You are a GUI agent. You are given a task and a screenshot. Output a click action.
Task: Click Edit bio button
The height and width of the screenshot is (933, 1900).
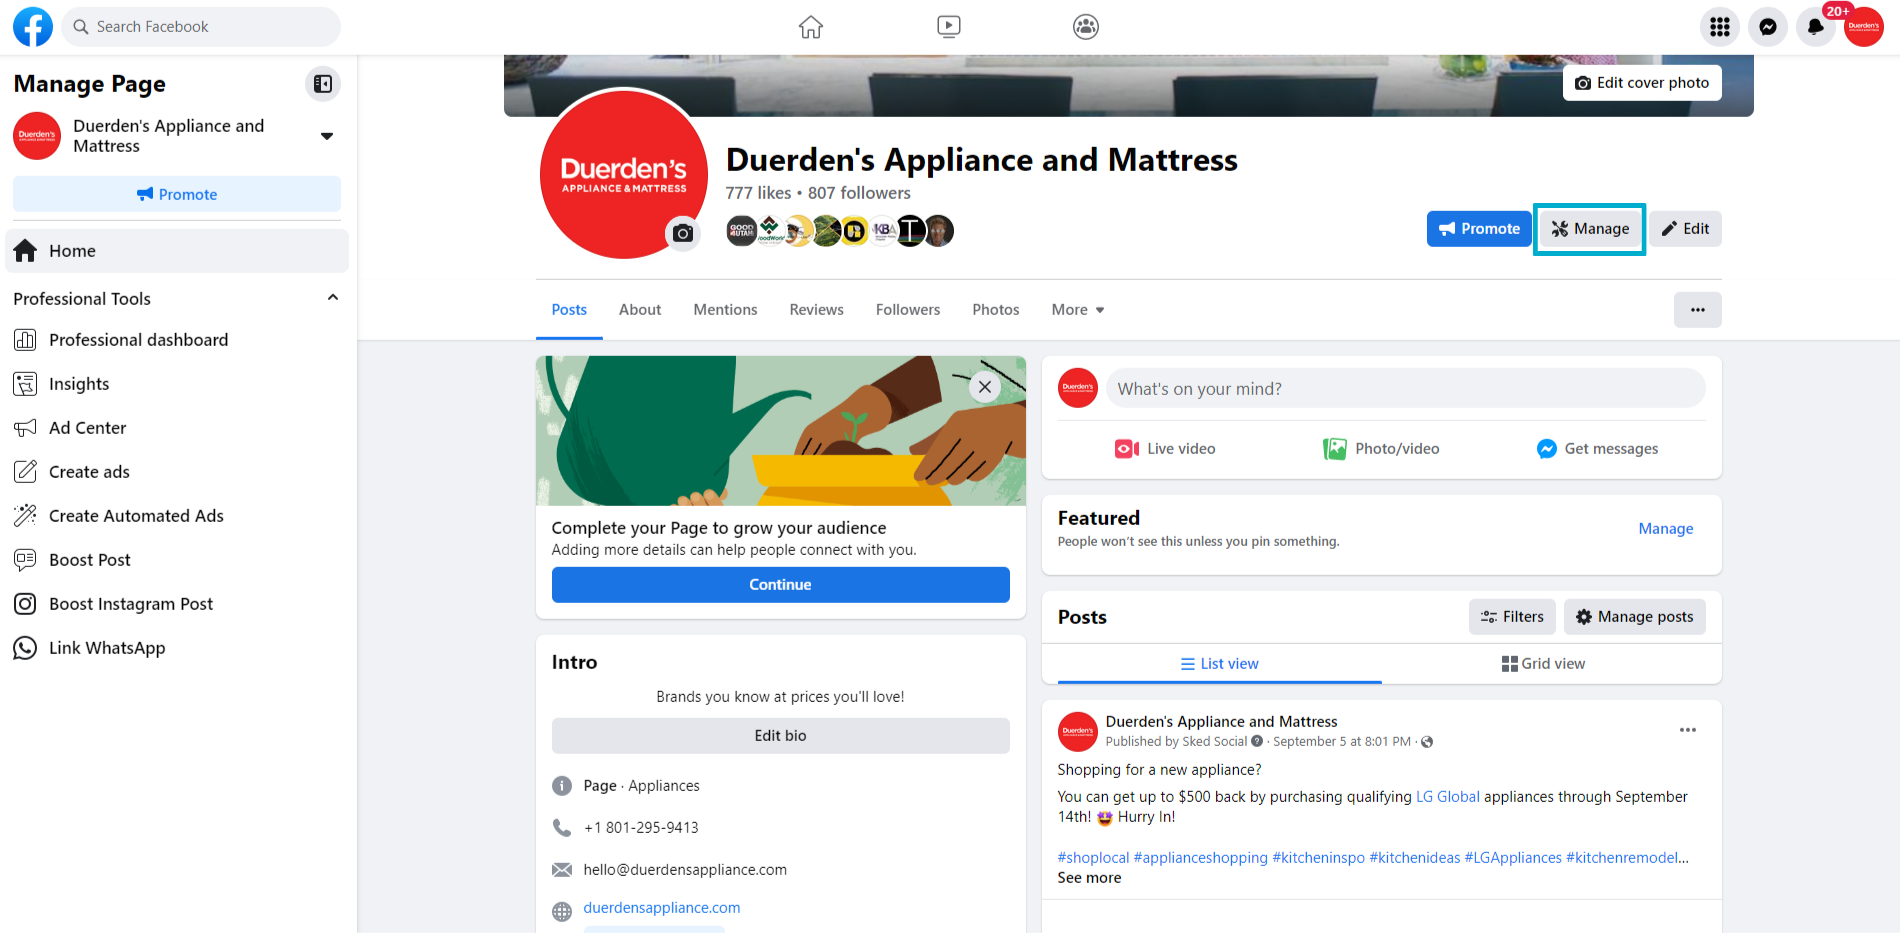[x=781, y=736]
